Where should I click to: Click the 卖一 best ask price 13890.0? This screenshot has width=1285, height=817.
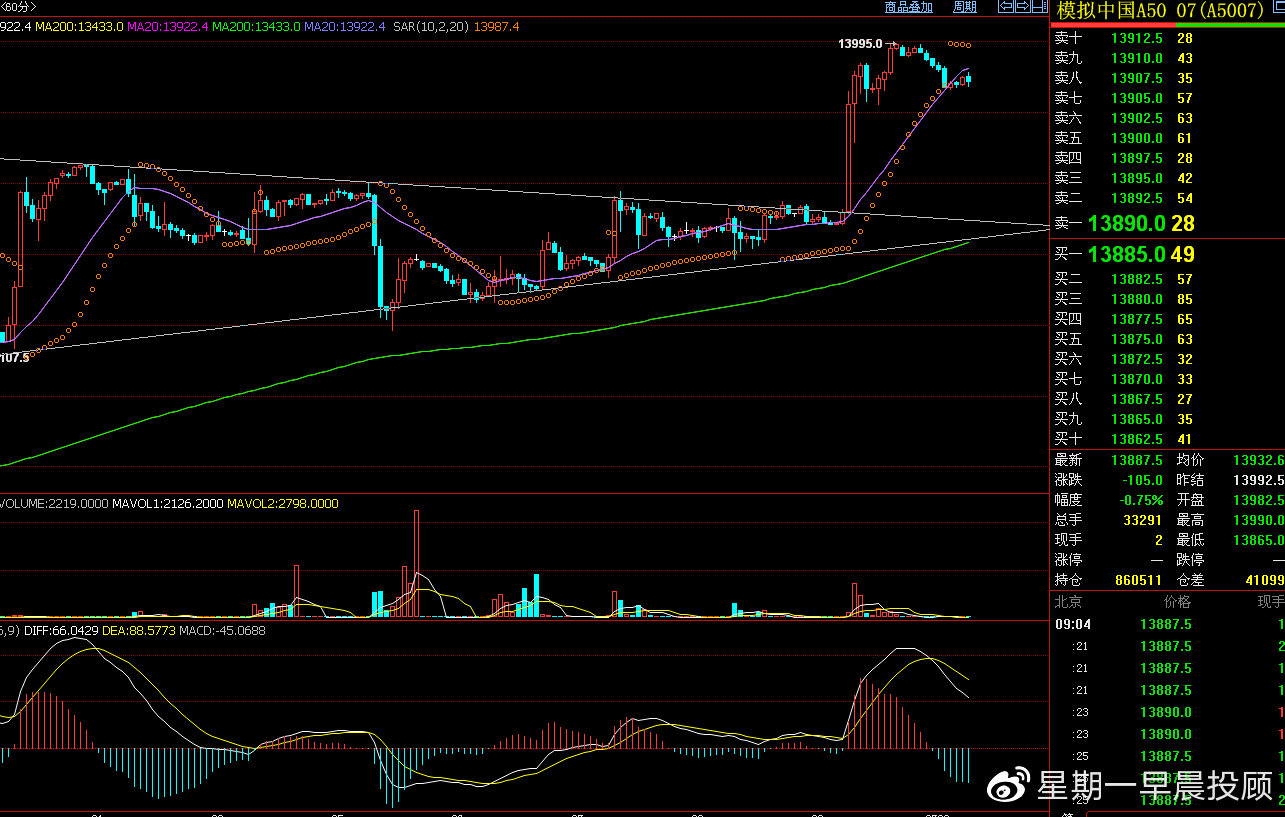pyautogui.click(x=1127, y=223)
